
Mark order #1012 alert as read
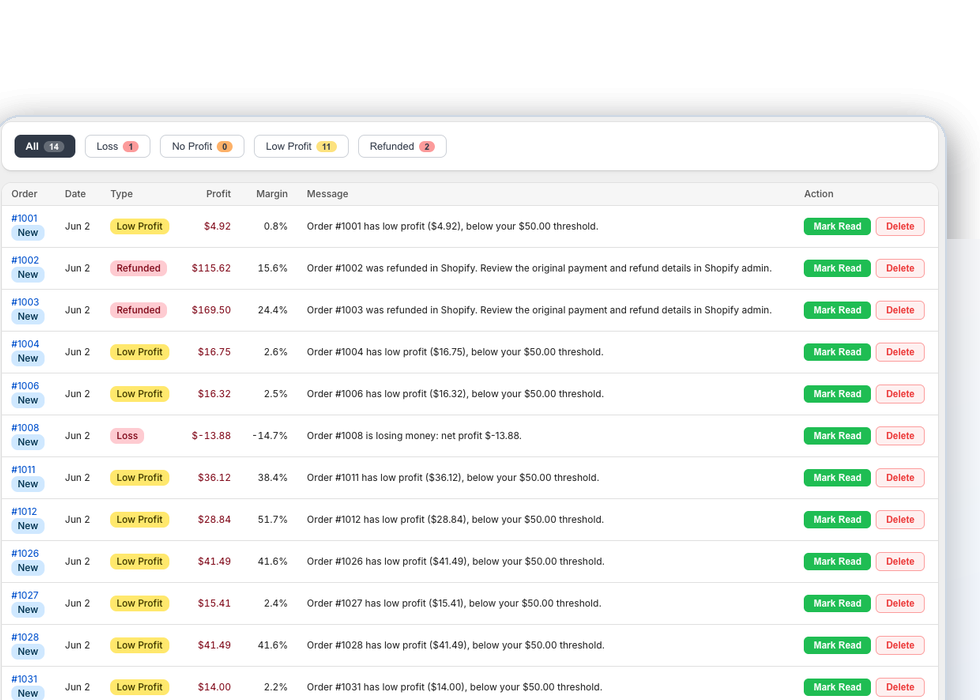tap(837, 519)
